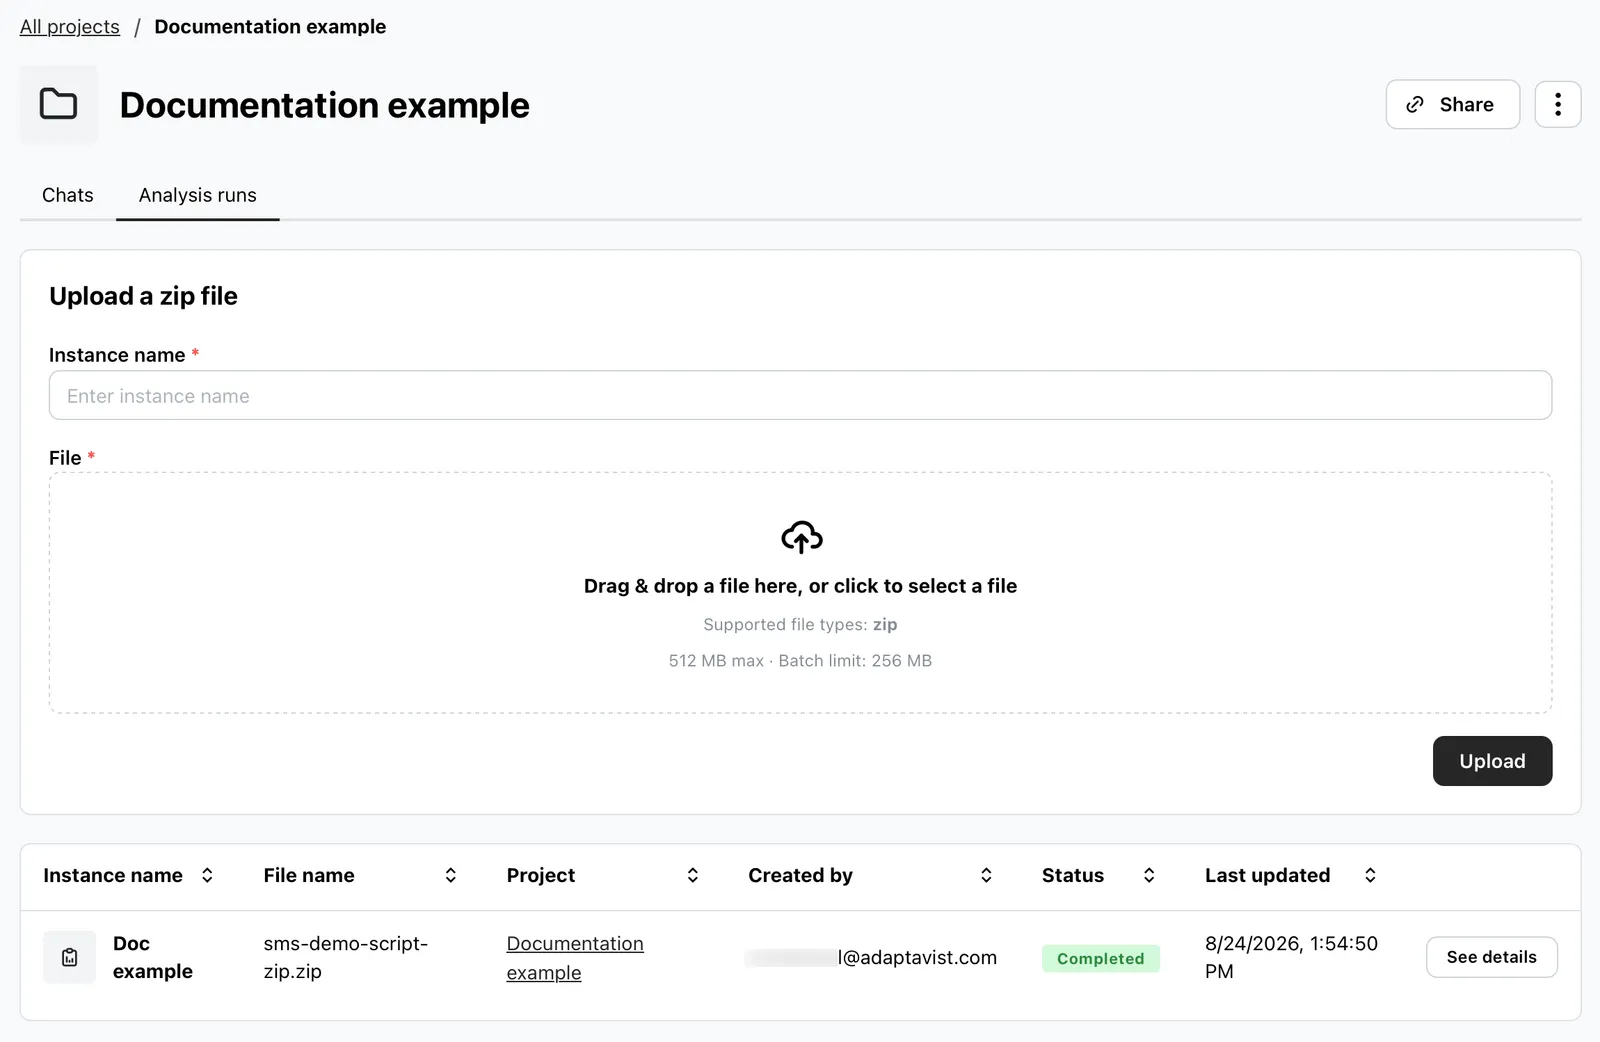Click the 8/24/2026 last updated timestamp

(1291, 957)
